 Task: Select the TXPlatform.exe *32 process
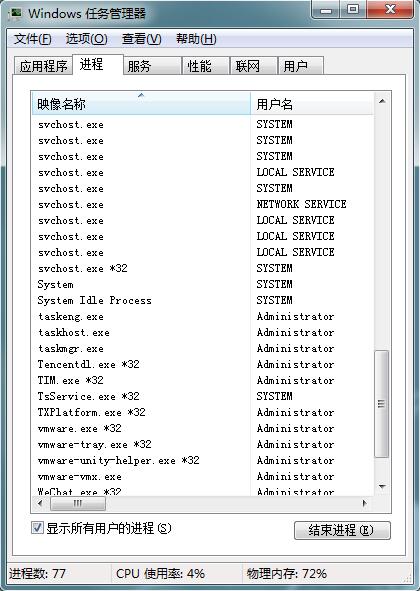tap(202, 412)
